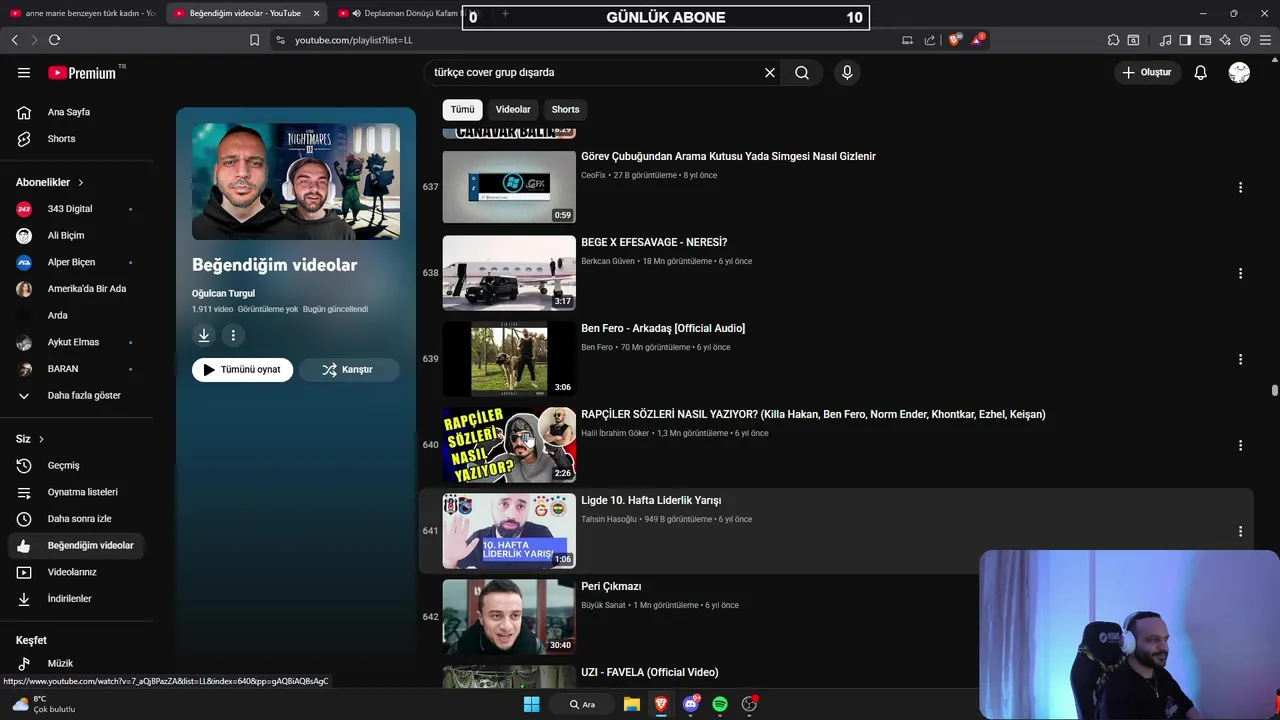Reload the page in browser

pos(54,40)
